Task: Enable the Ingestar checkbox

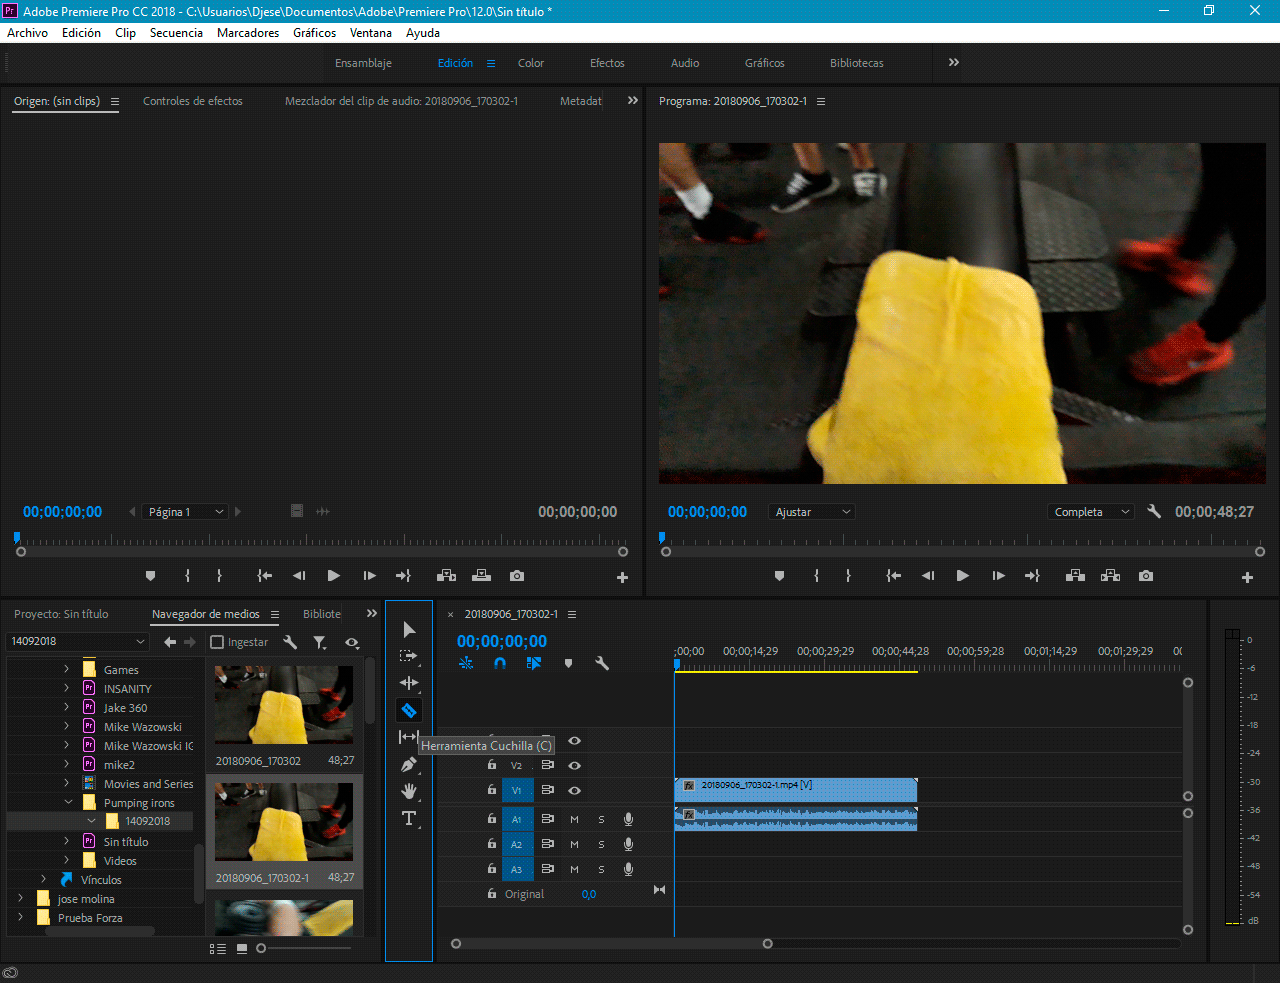Action: (x=217, y=642)
